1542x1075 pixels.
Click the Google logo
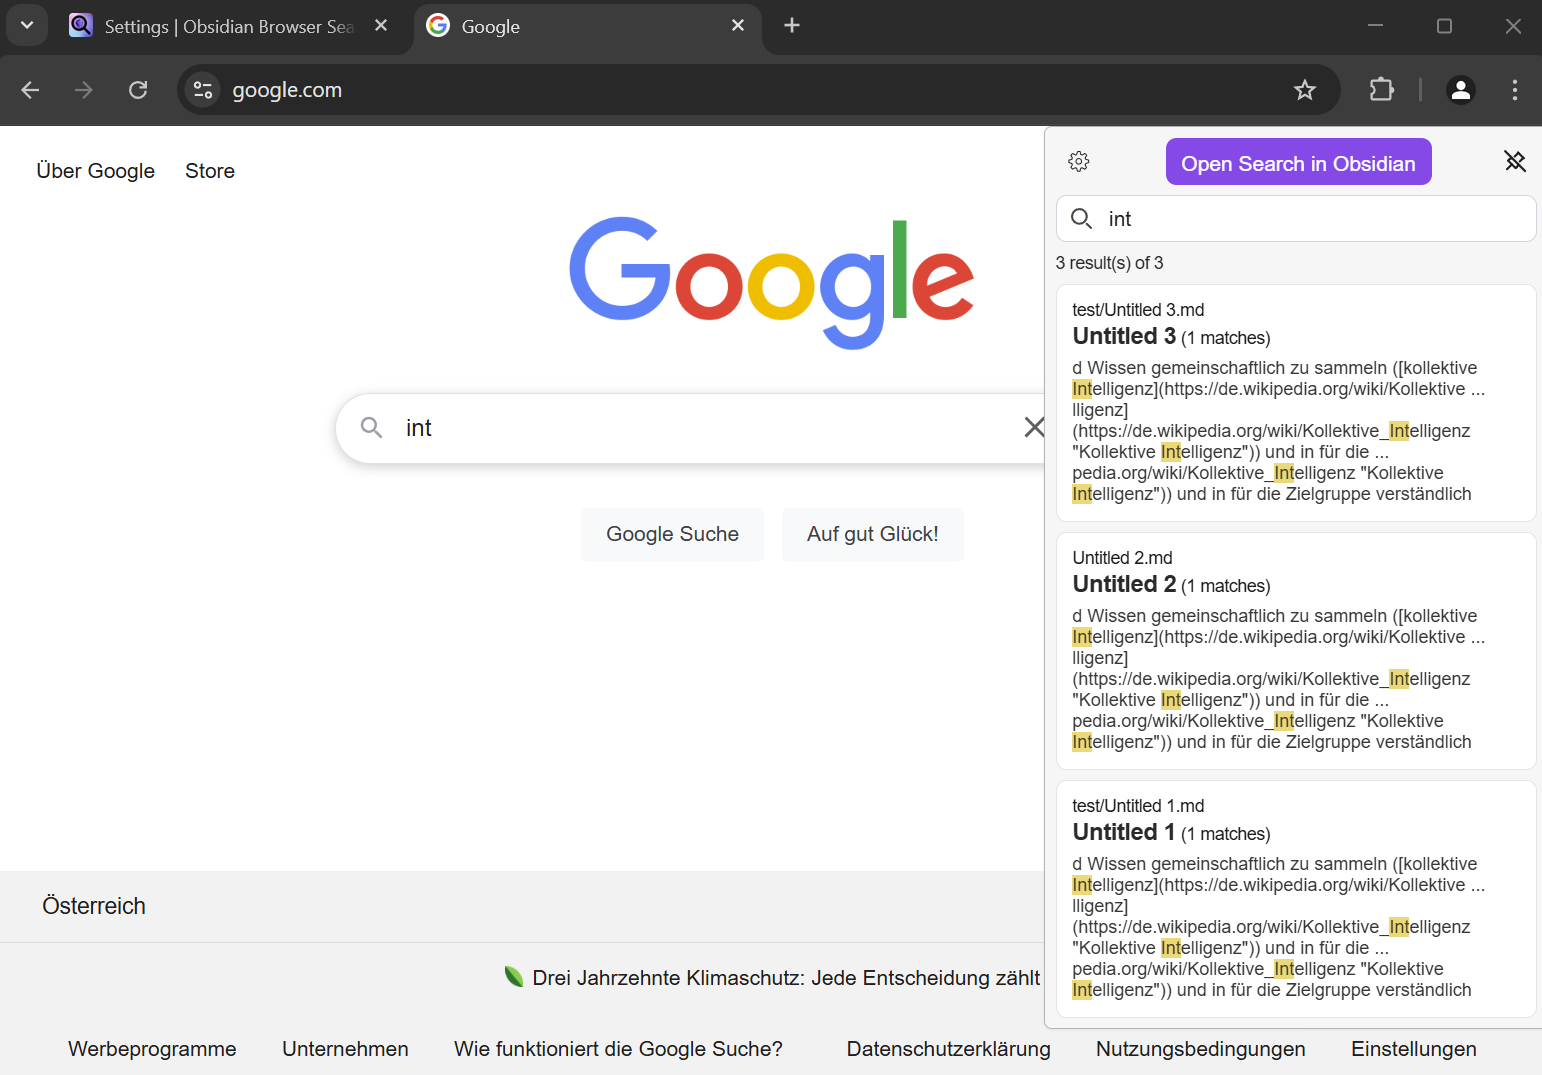coord(771,282)
